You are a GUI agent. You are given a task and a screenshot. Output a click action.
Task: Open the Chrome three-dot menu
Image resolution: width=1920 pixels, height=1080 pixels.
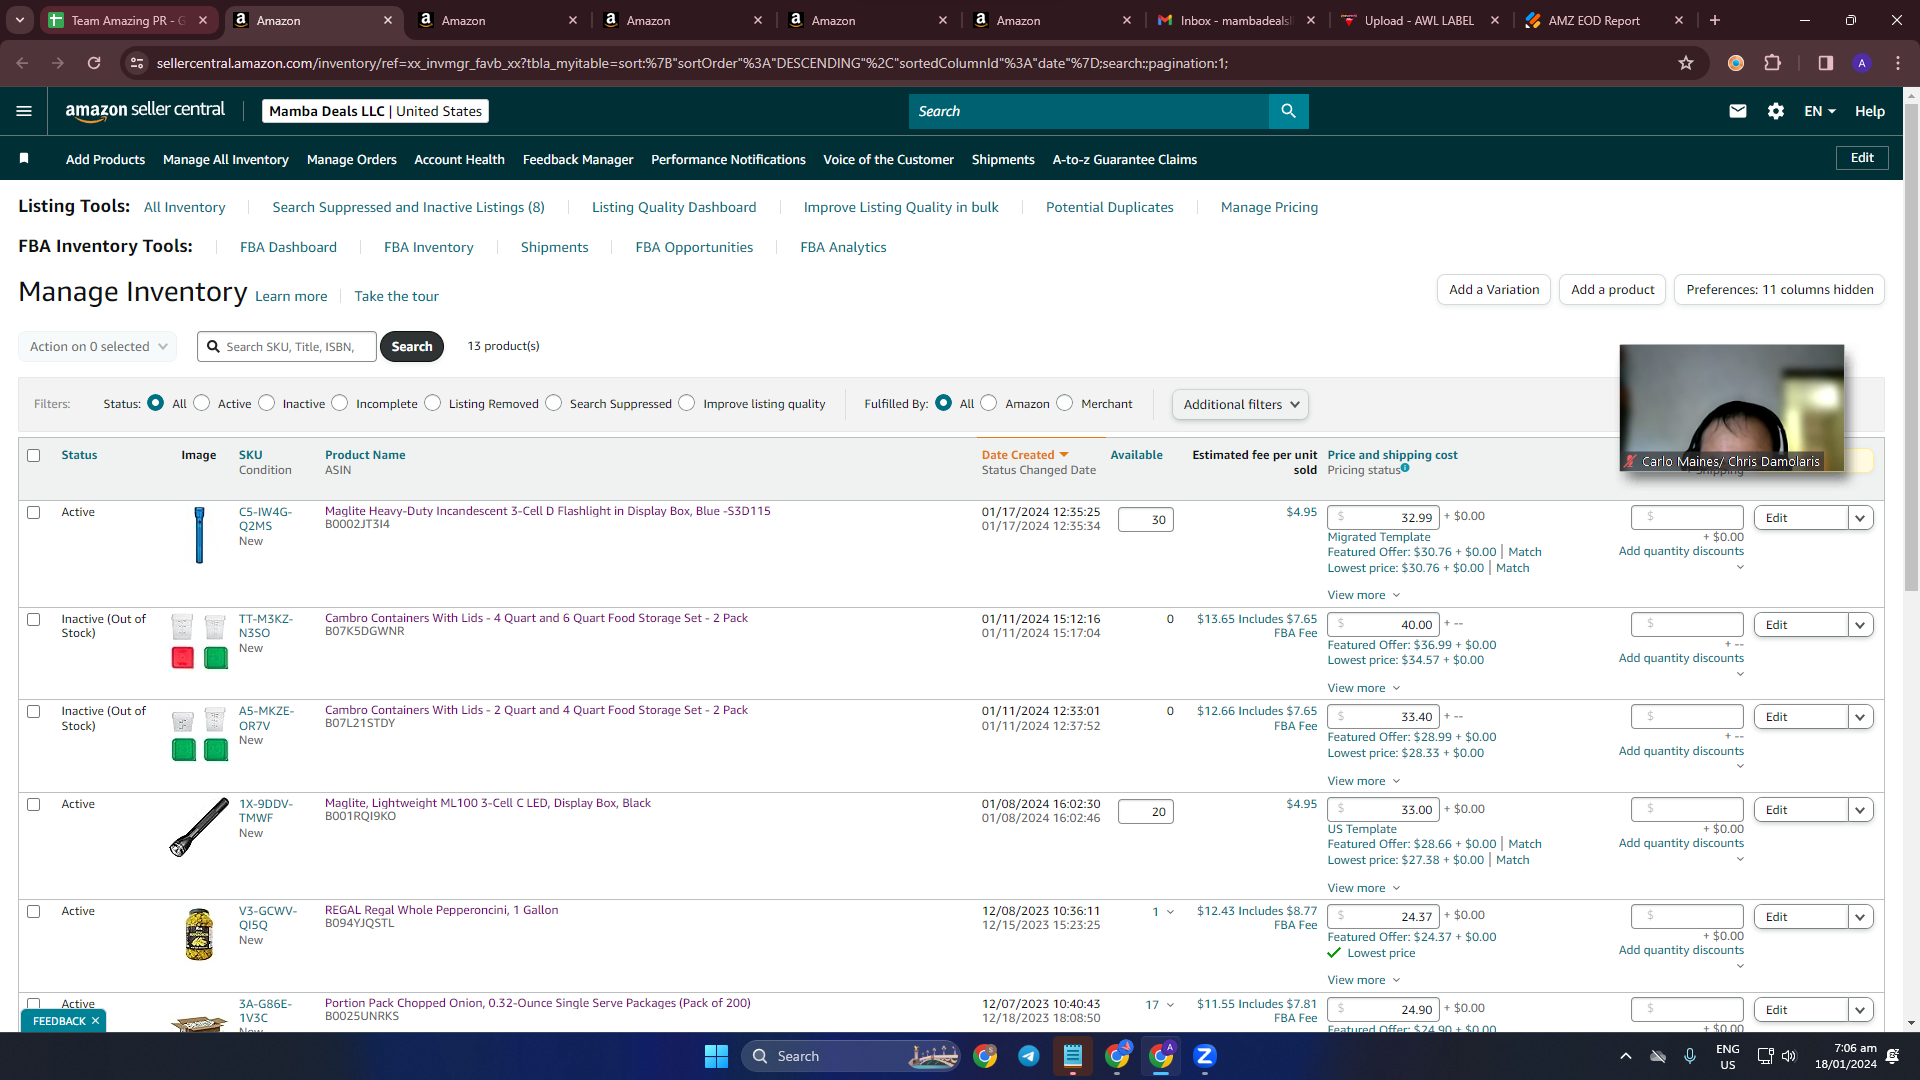[x=1898, y=63]
